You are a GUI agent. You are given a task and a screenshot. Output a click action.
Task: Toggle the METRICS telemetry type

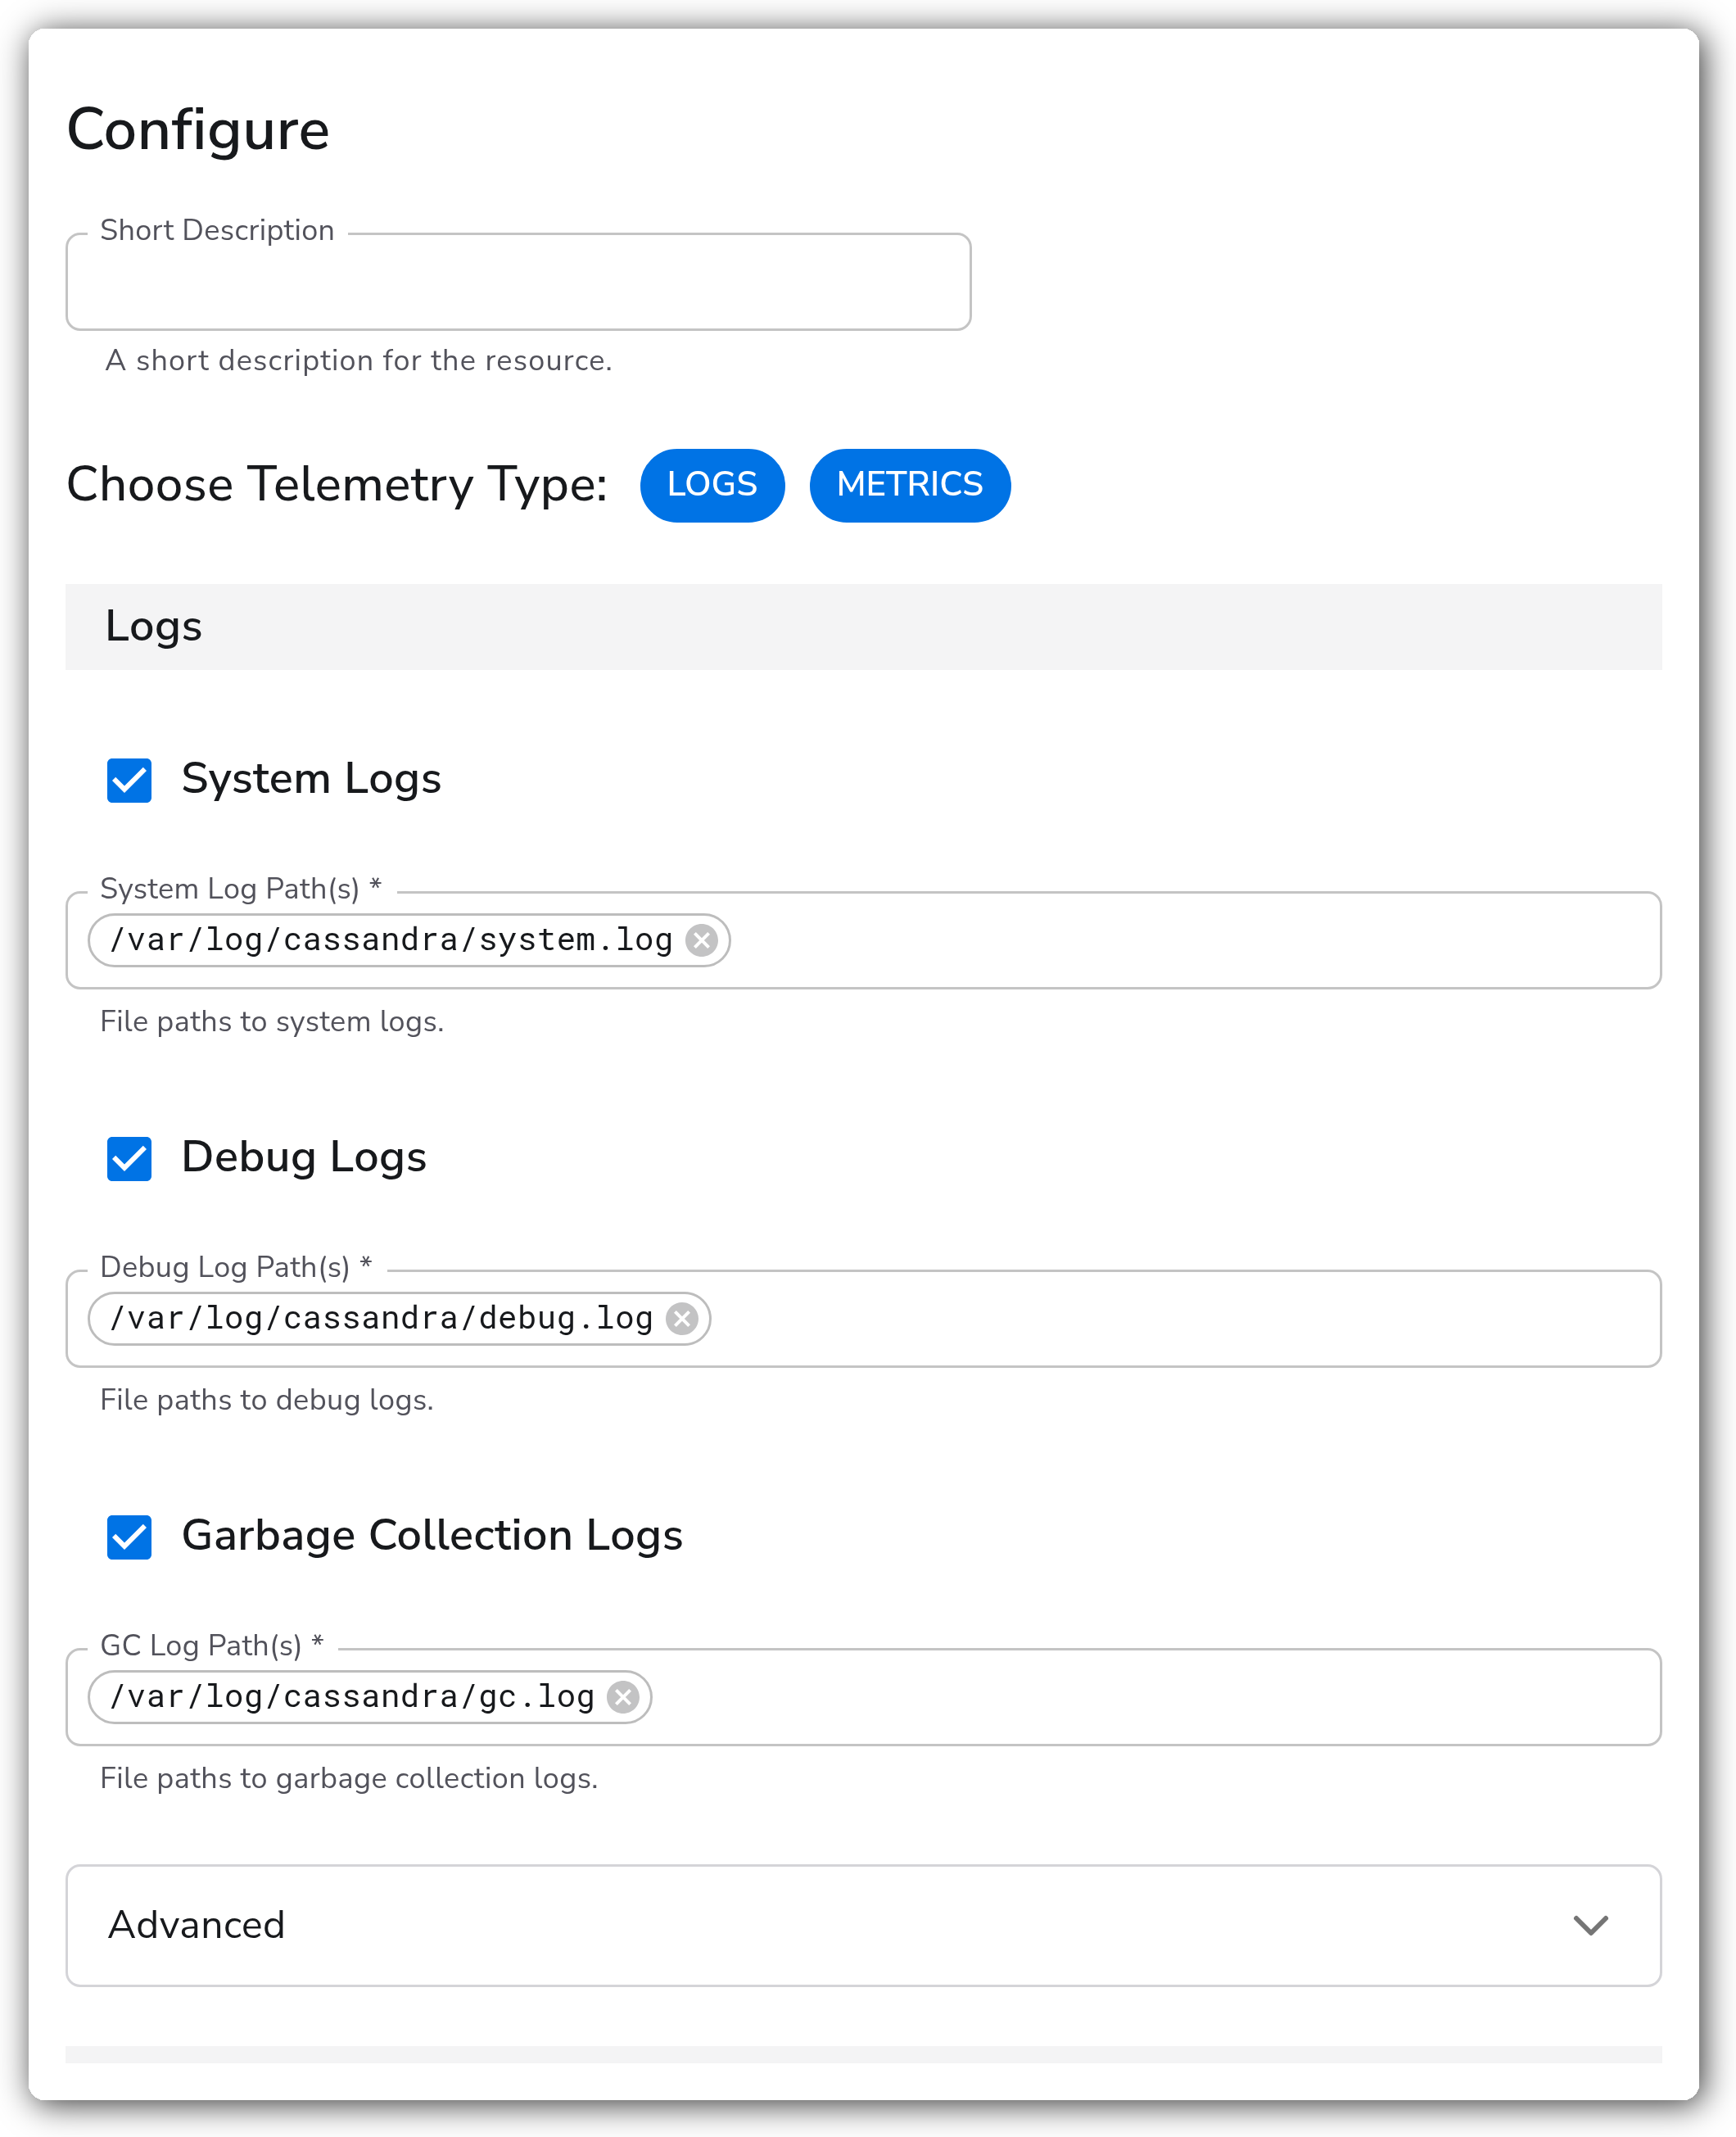(x=910, y=485)
